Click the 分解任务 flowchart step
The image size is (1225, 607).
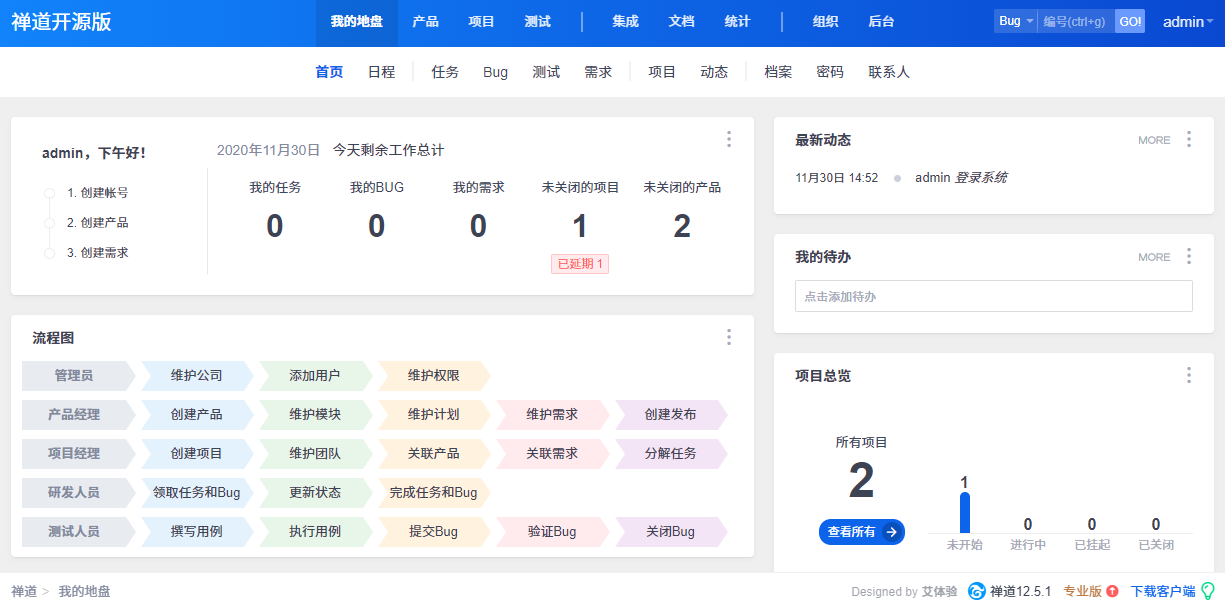(x=671, y=453)
